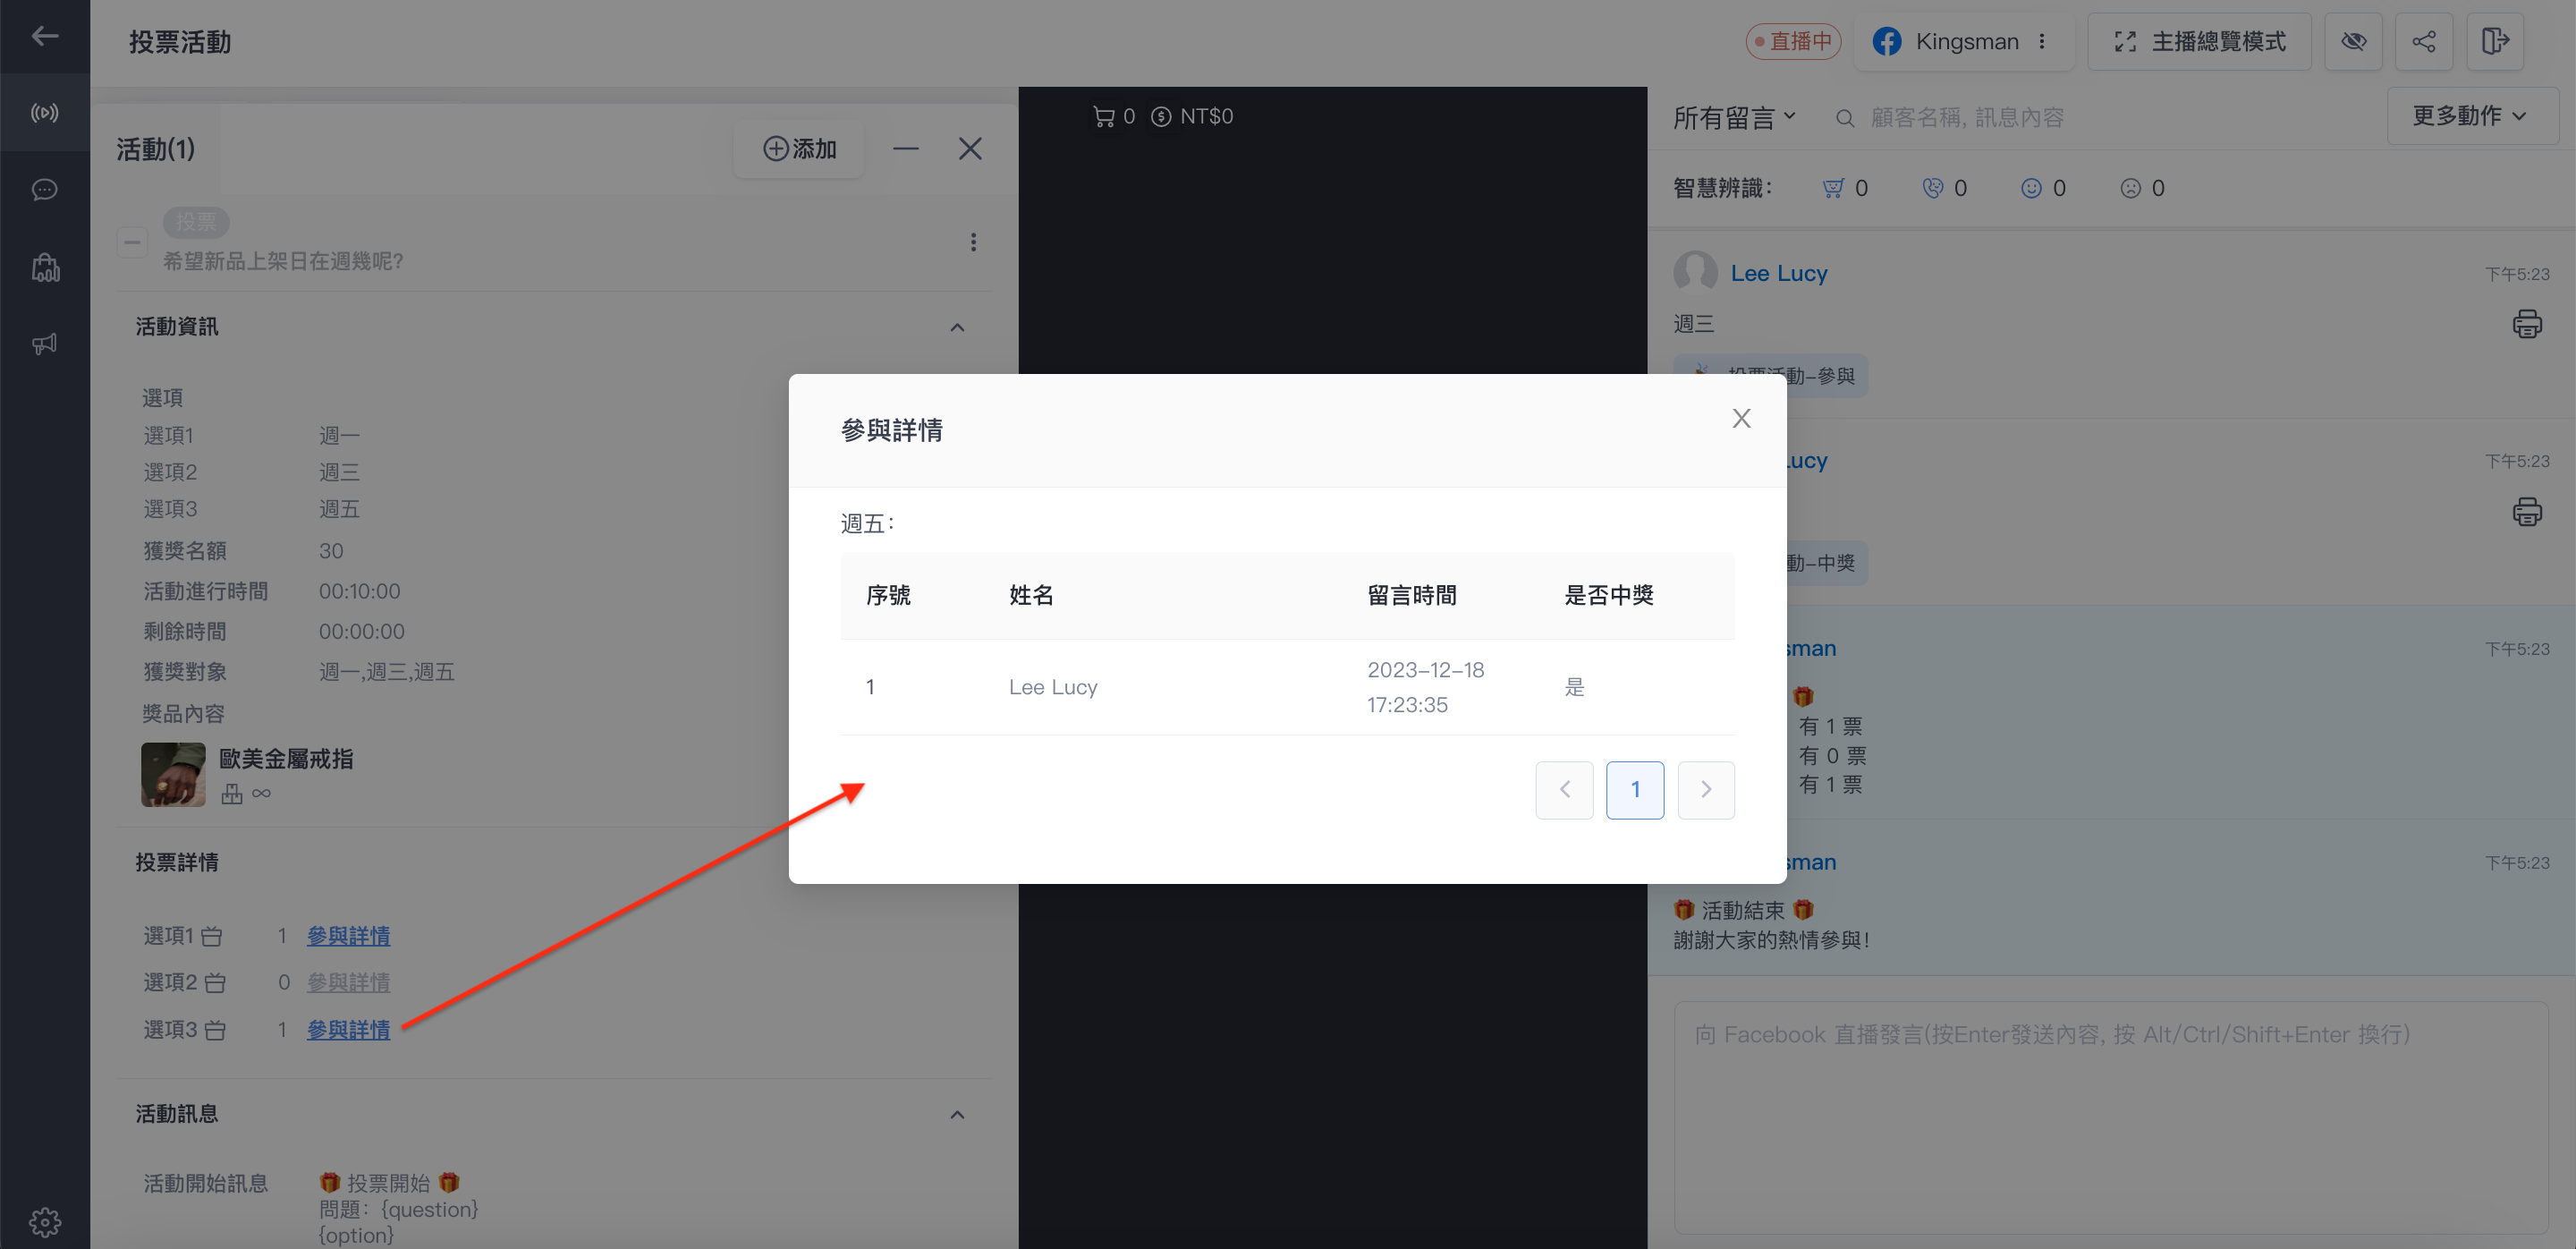Click the gift icon beside 選項3
Screen dimensions: 2576x1249
(x=215, y=1030)
